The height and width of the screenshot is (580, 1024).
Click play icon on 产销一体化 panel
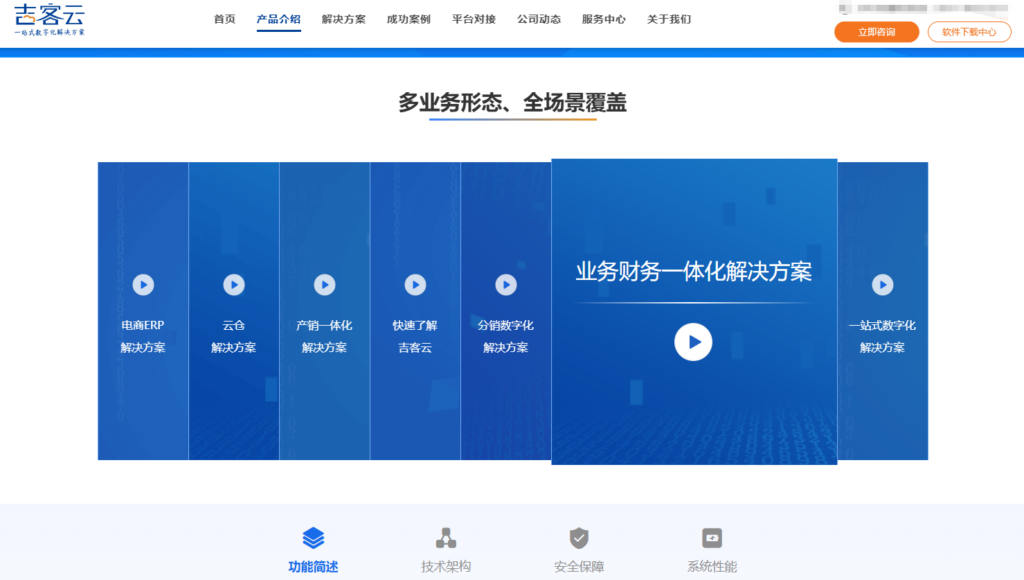click(325, 285)
